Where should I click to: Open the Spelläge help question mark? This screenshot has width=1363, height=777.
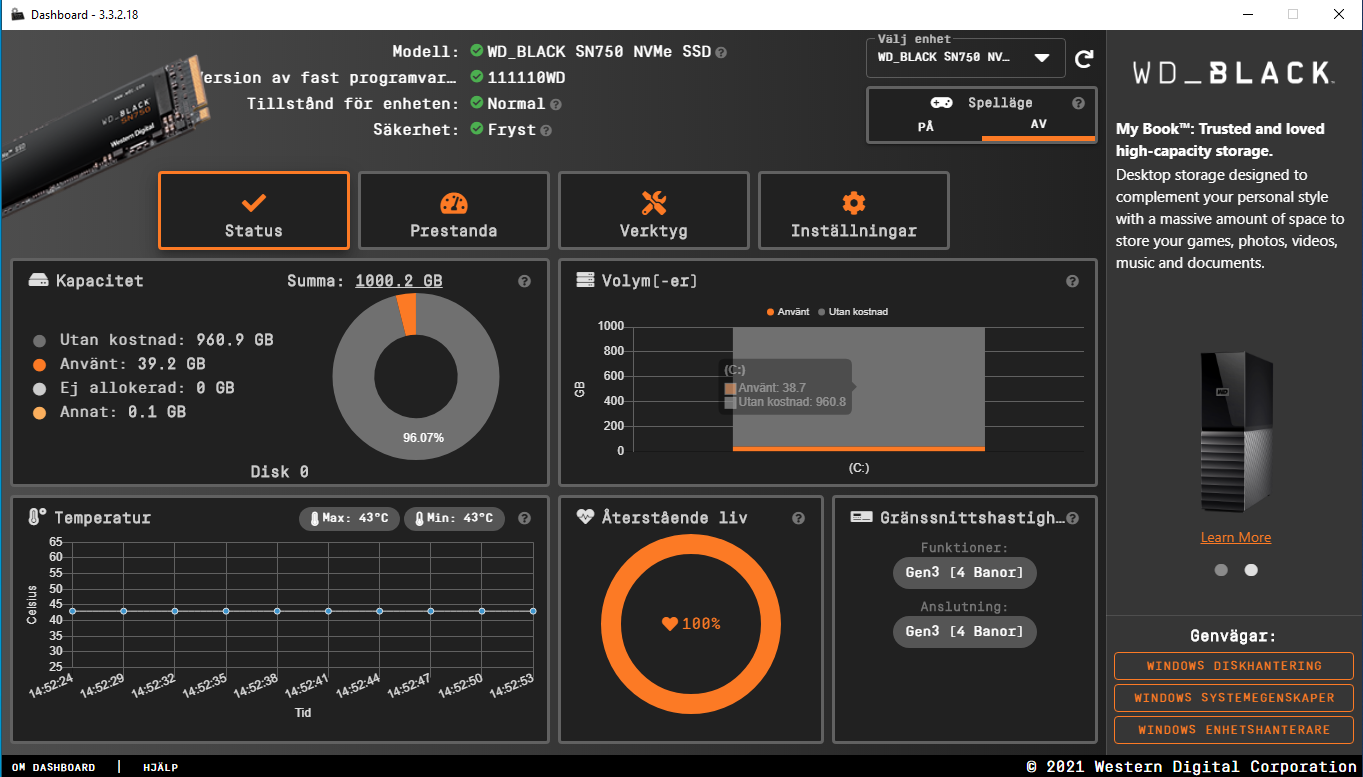(1078, 103)
